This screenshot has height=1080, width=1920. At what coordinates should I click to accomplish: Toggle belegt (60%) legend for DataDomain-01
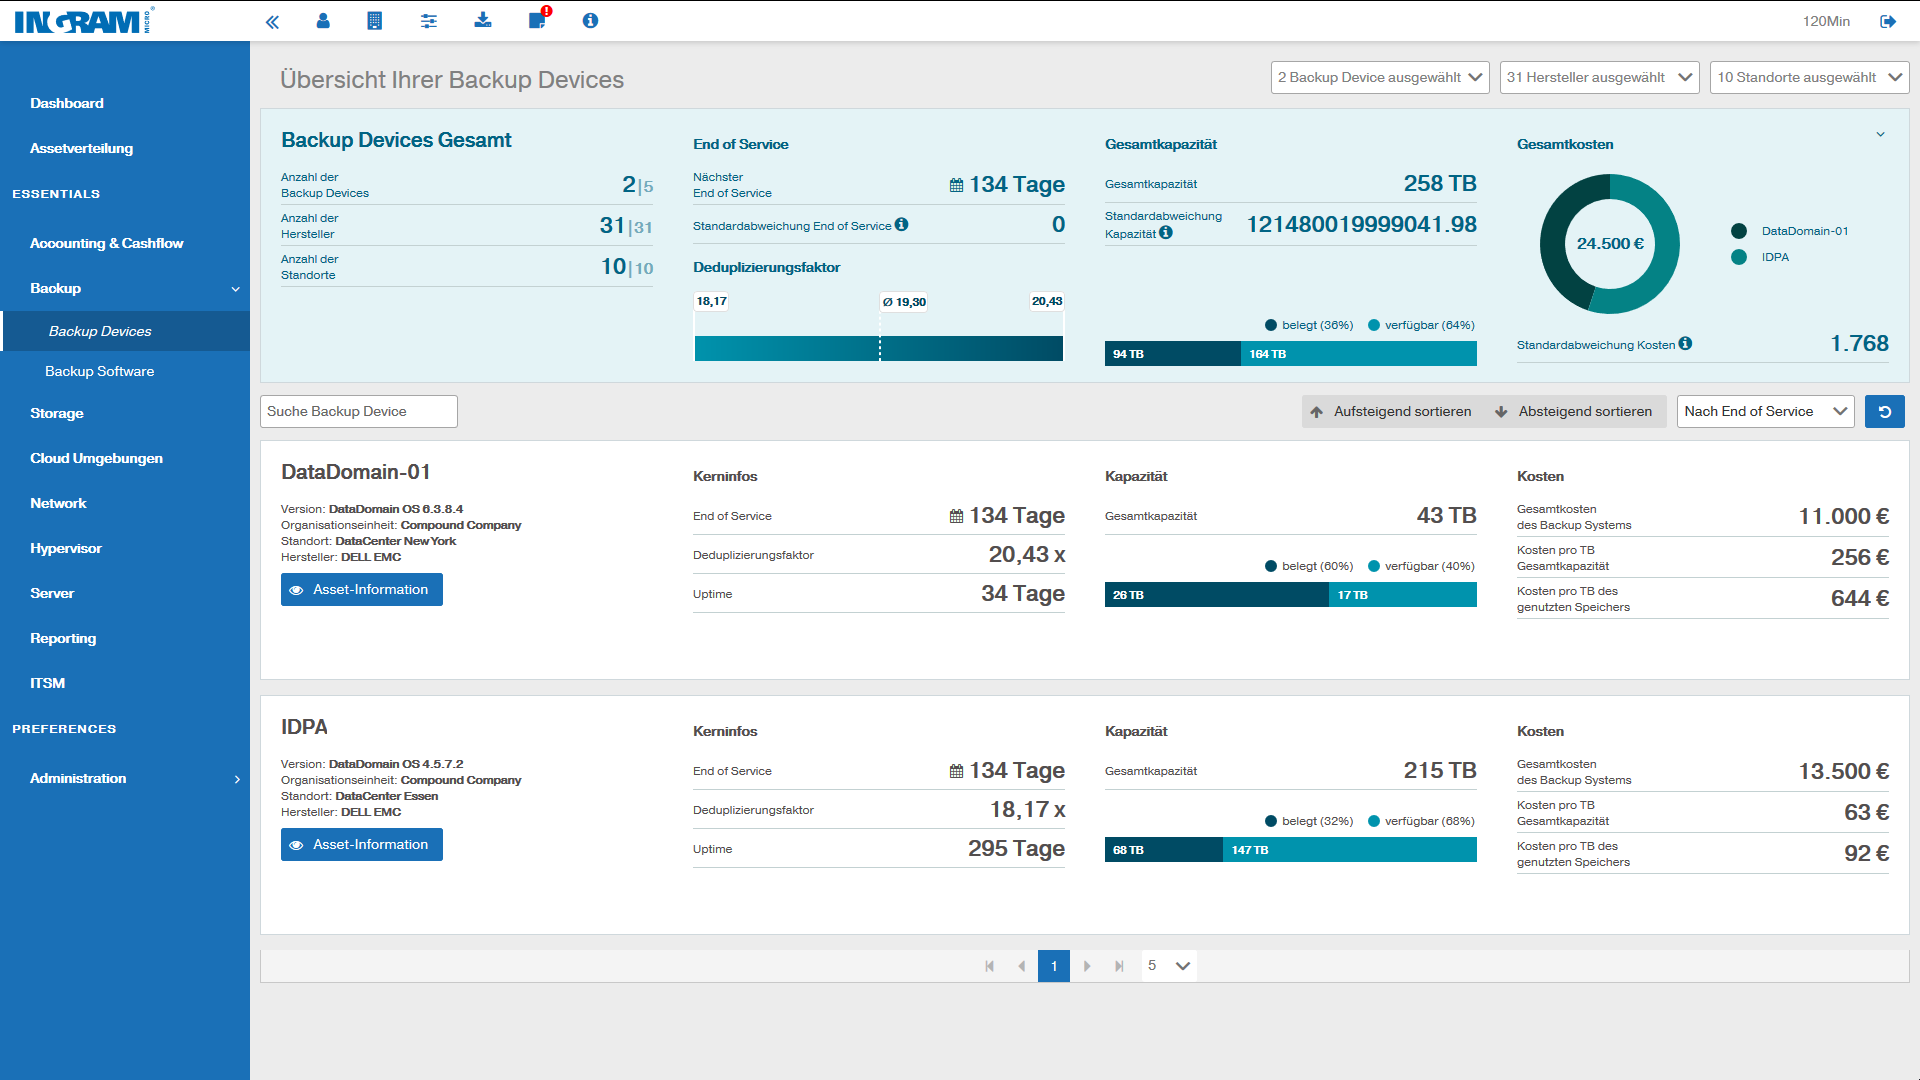1309,566
